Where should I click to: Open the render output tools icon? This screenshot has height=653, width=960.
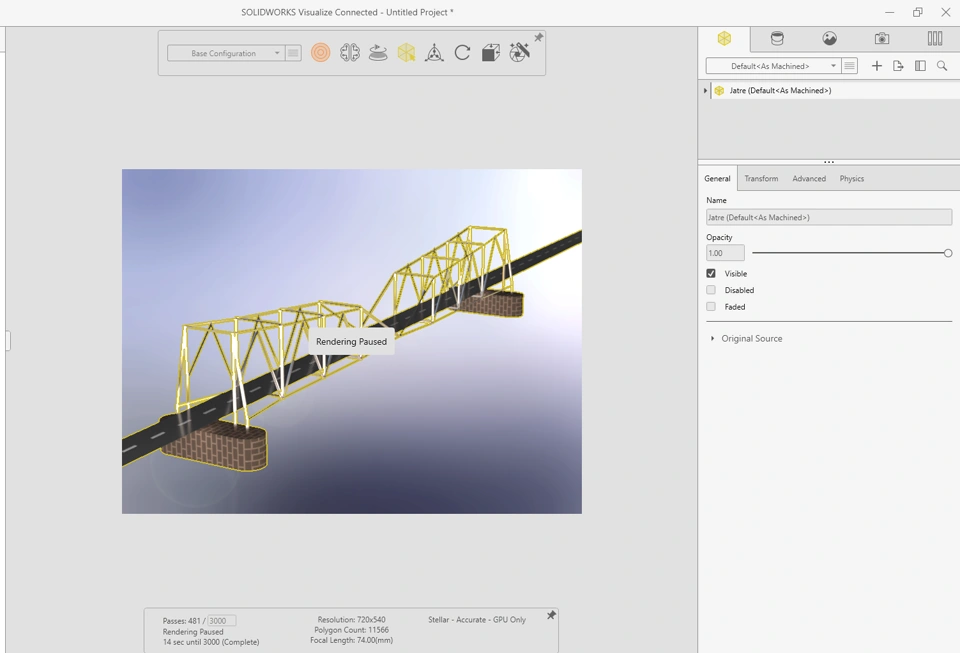pos(519,53)
